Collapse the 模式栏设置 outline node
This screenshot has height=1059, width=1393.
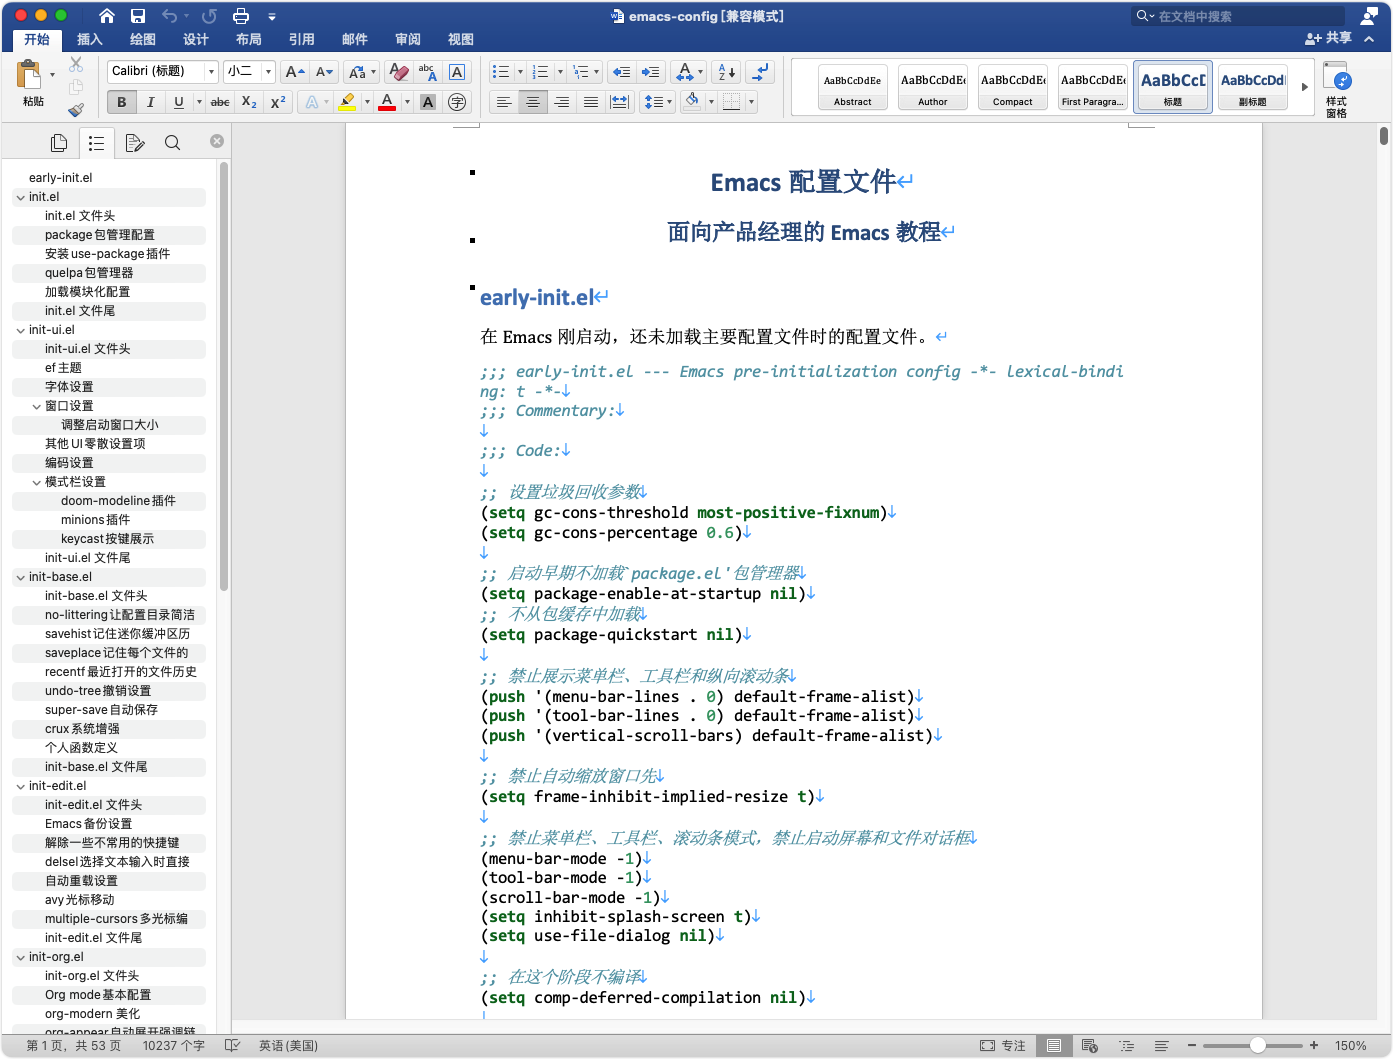tap(37, 482)
